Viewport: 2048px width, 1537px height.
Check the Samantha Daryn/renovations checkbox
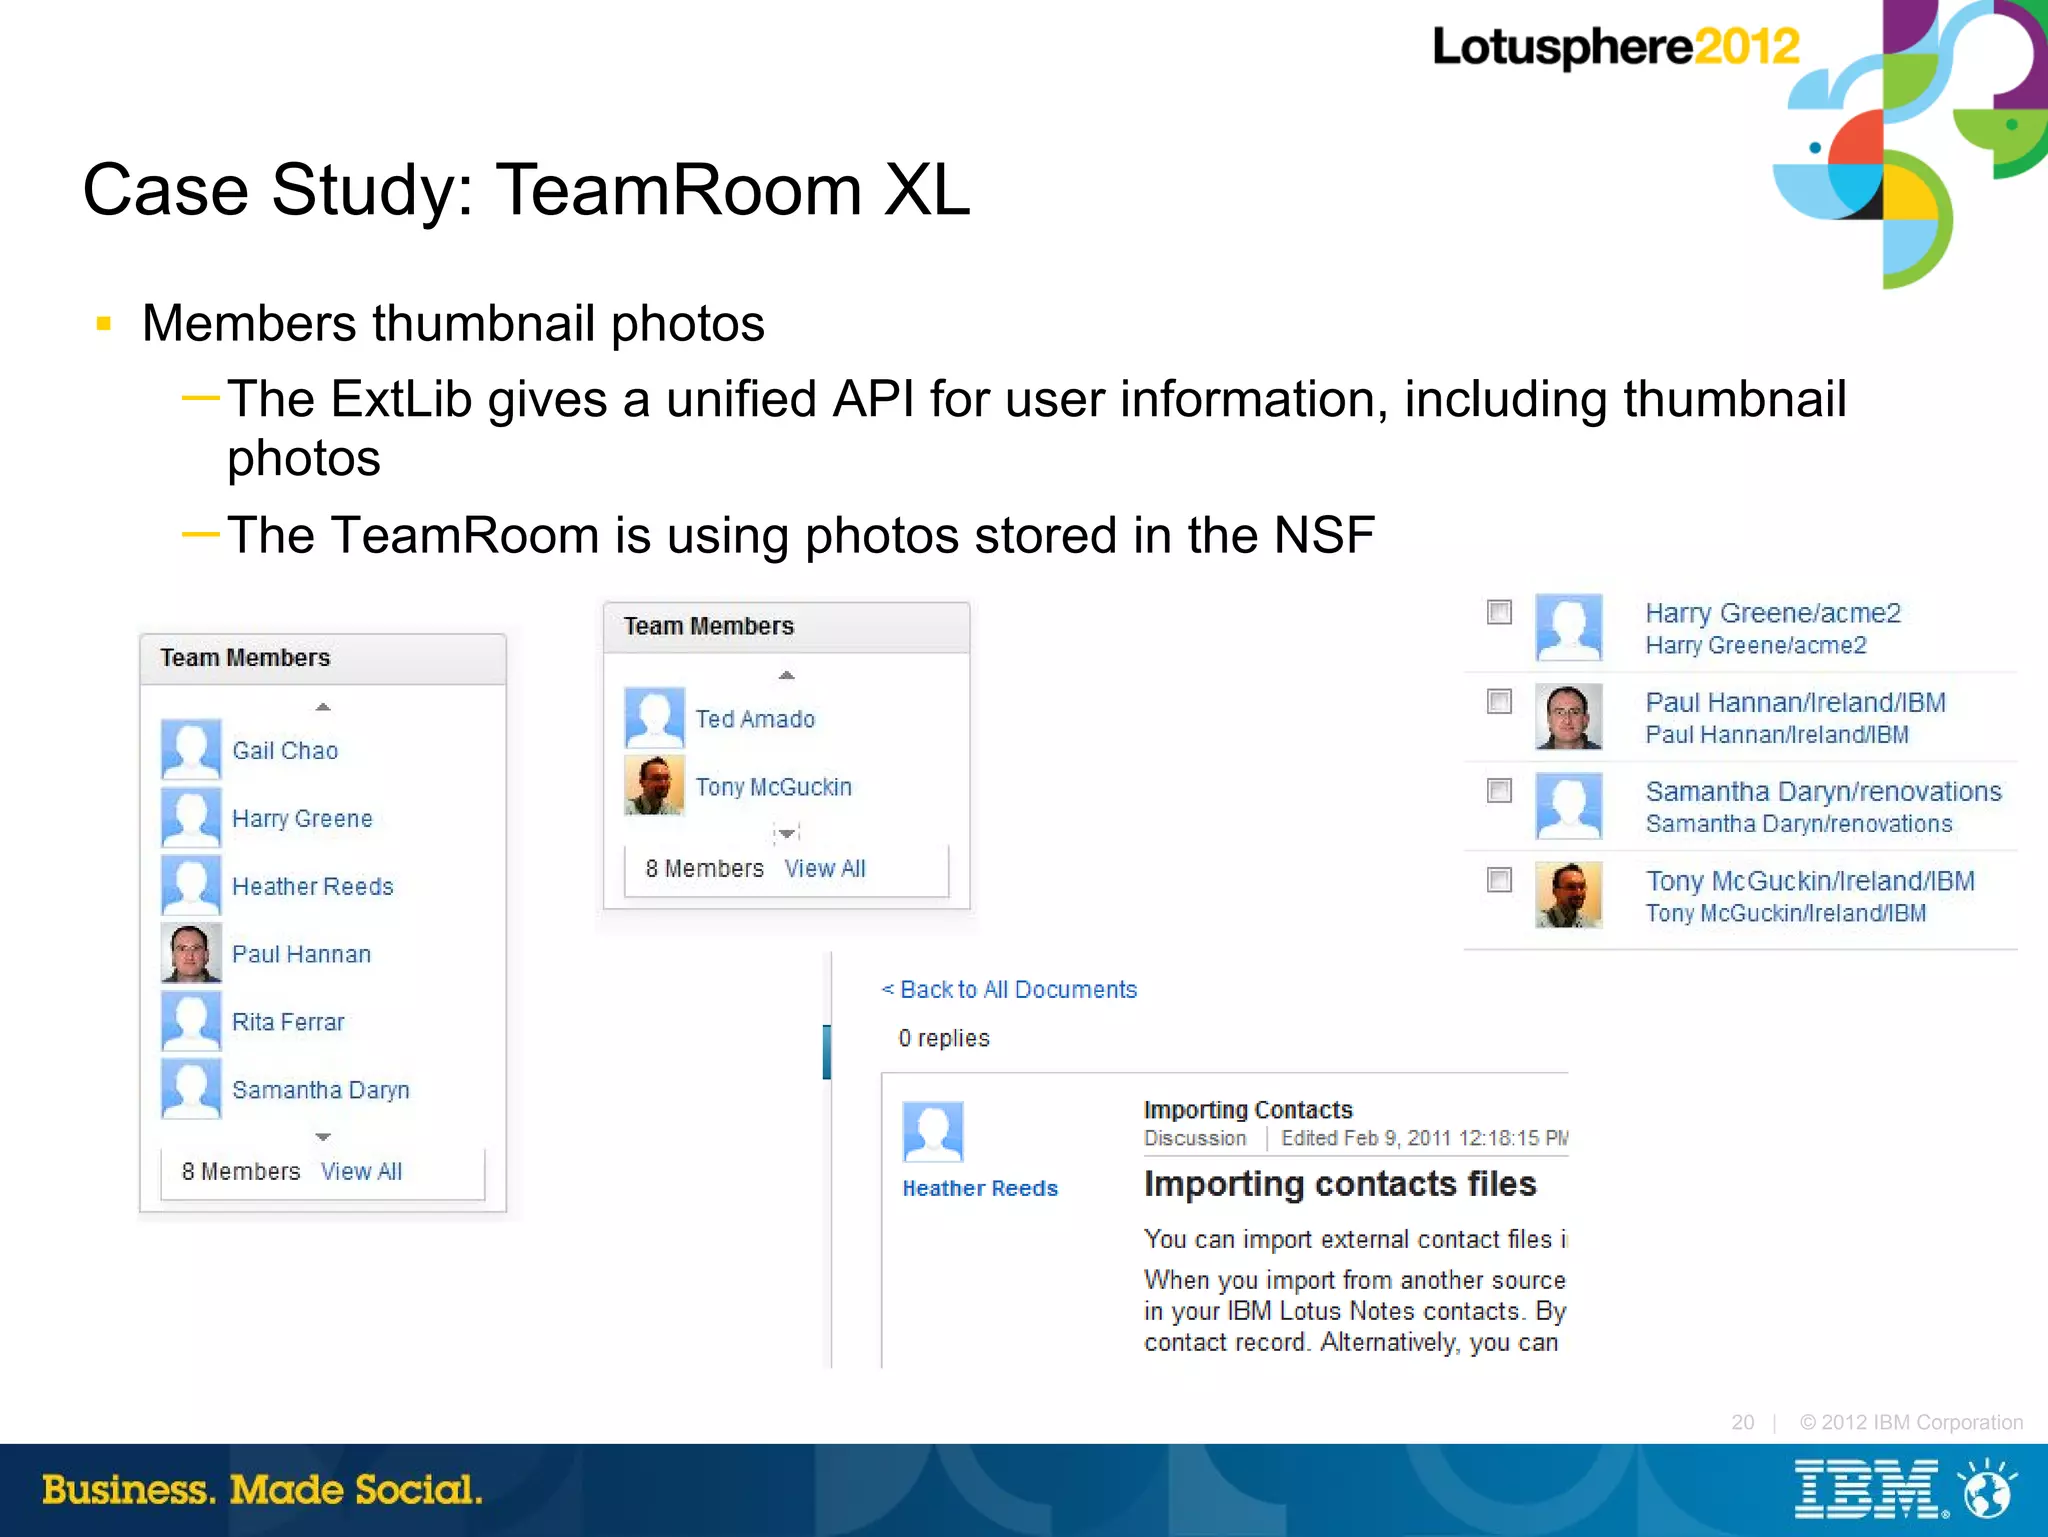1499,790
